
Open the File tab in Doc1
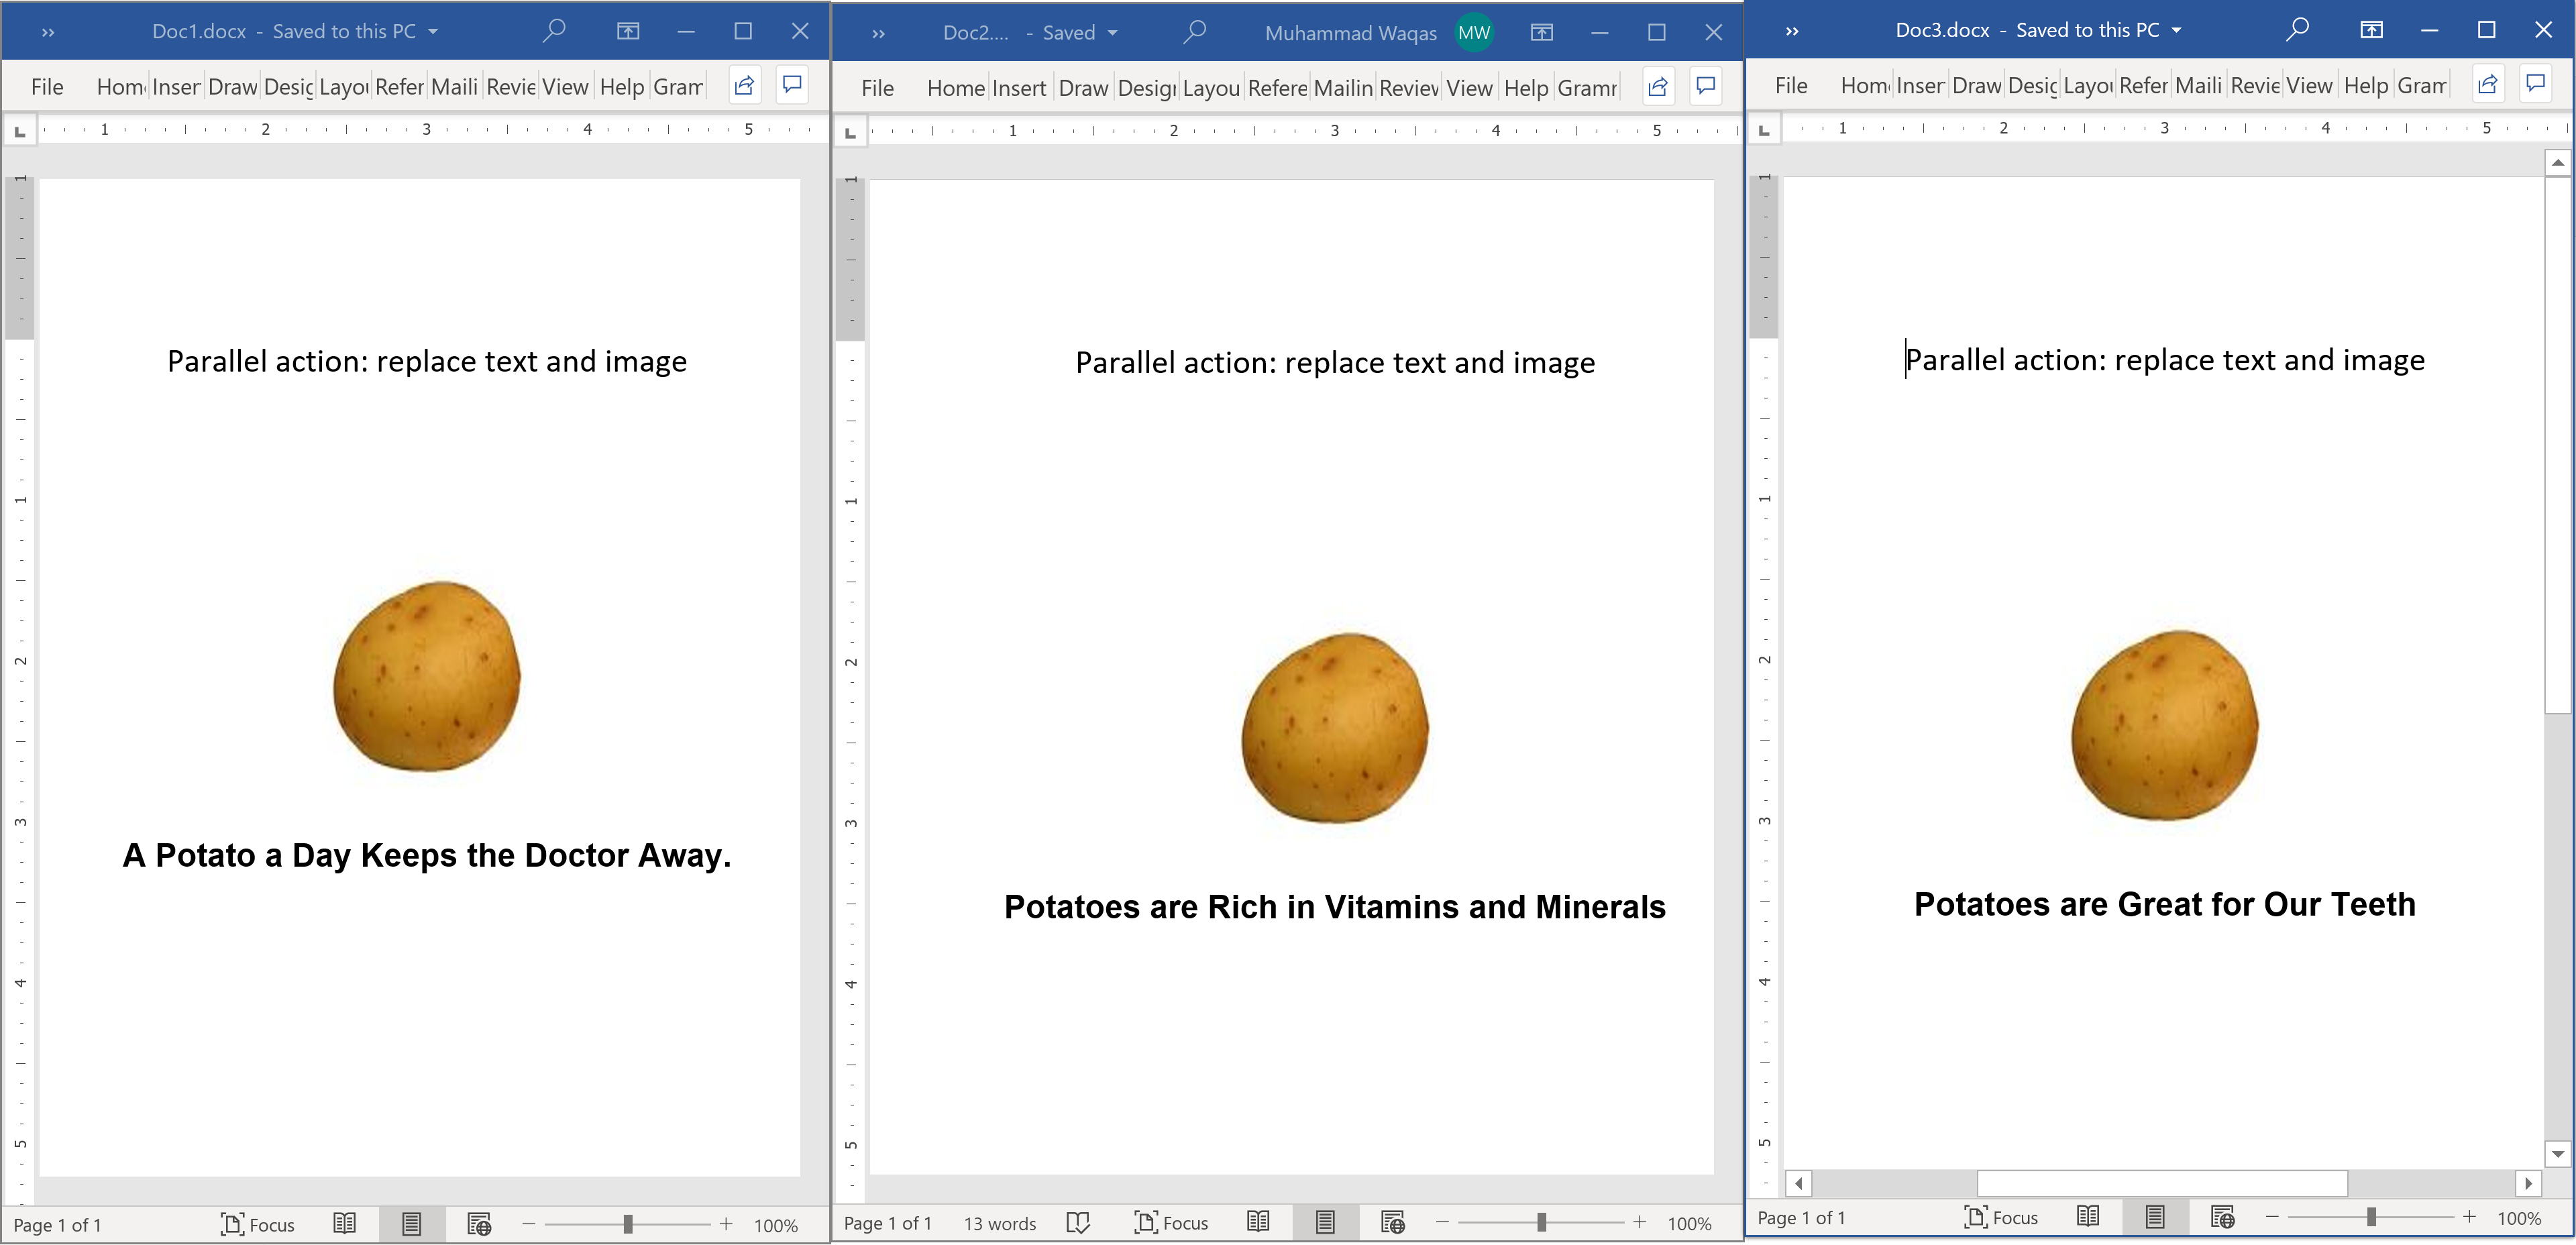47,87
